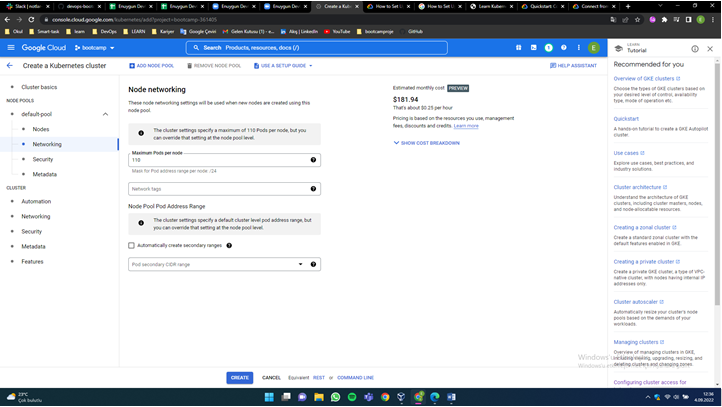
Task: Open the three-dot settings menu in header
Action: click(579, 47)
